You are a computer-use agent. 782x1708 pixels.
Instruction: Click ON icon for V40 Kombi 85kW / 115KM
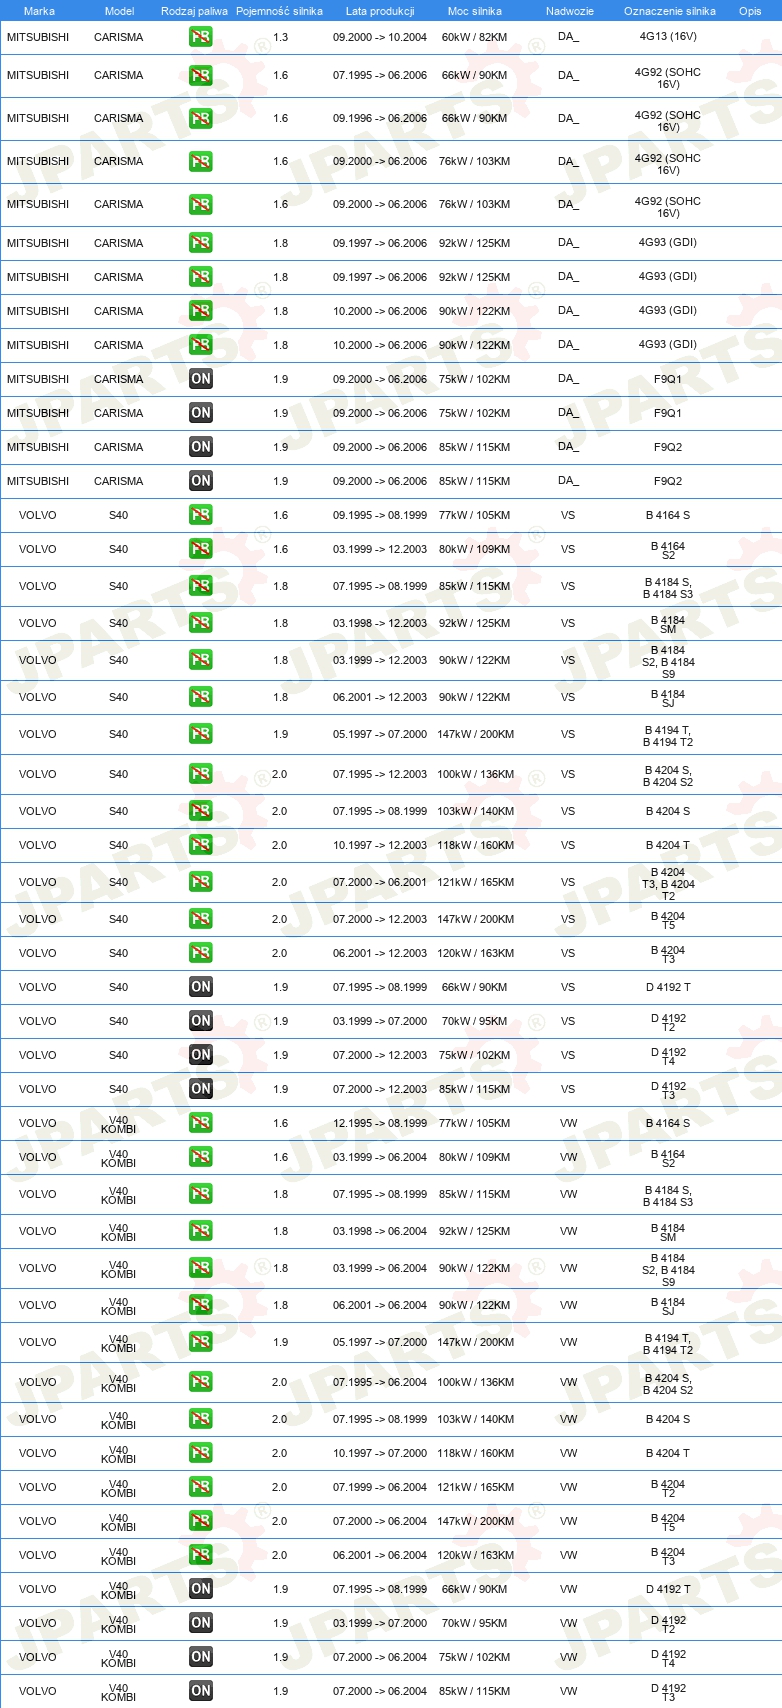201,1691
